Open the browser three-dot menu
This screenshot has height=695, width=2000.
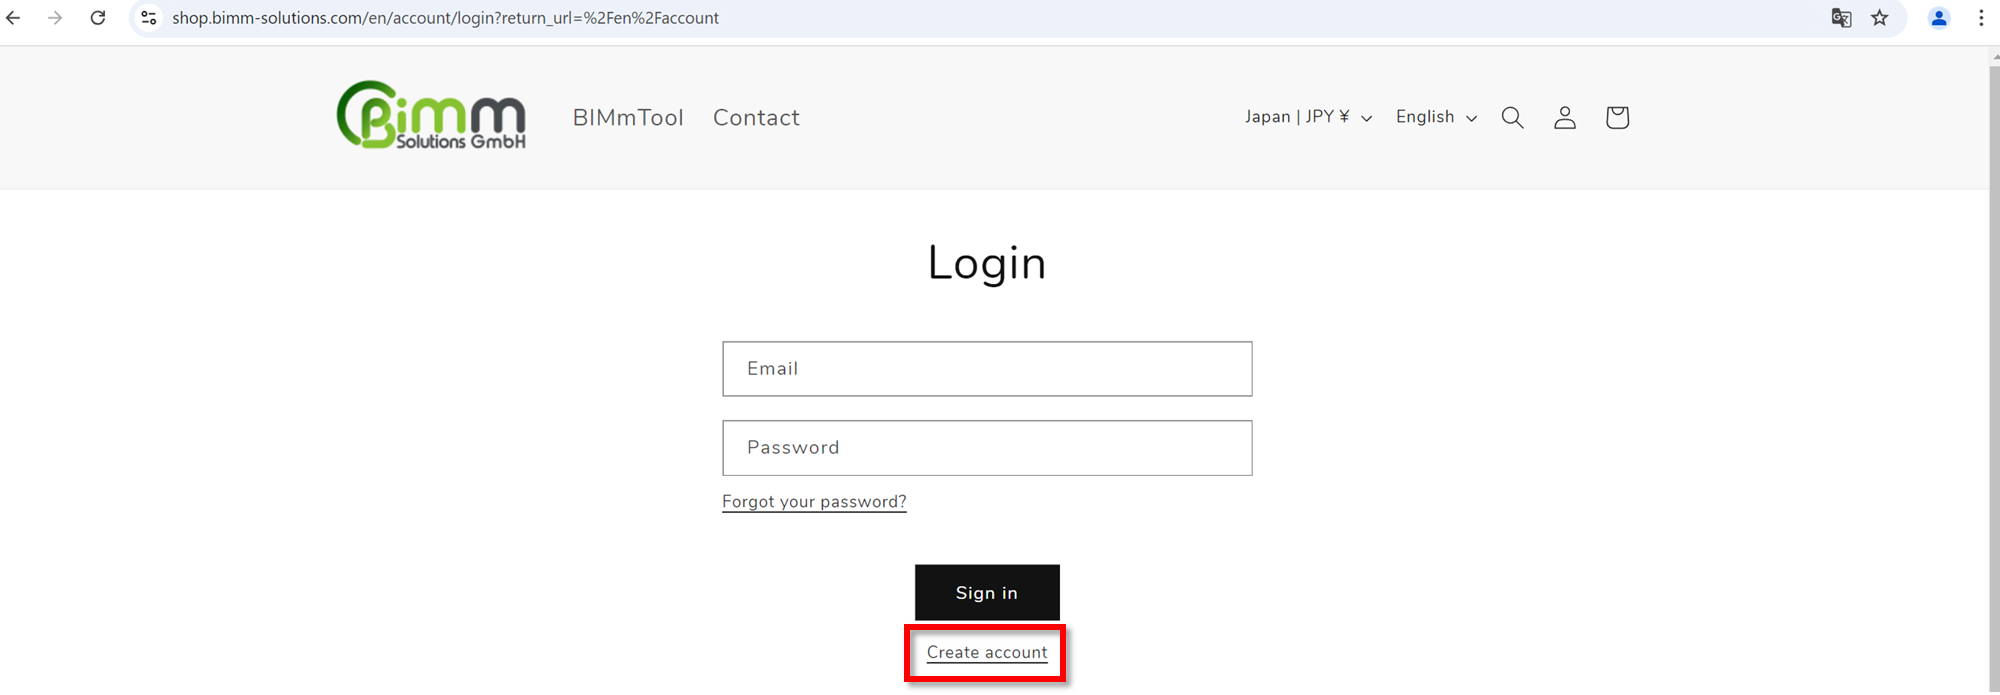pos(1981,18)
